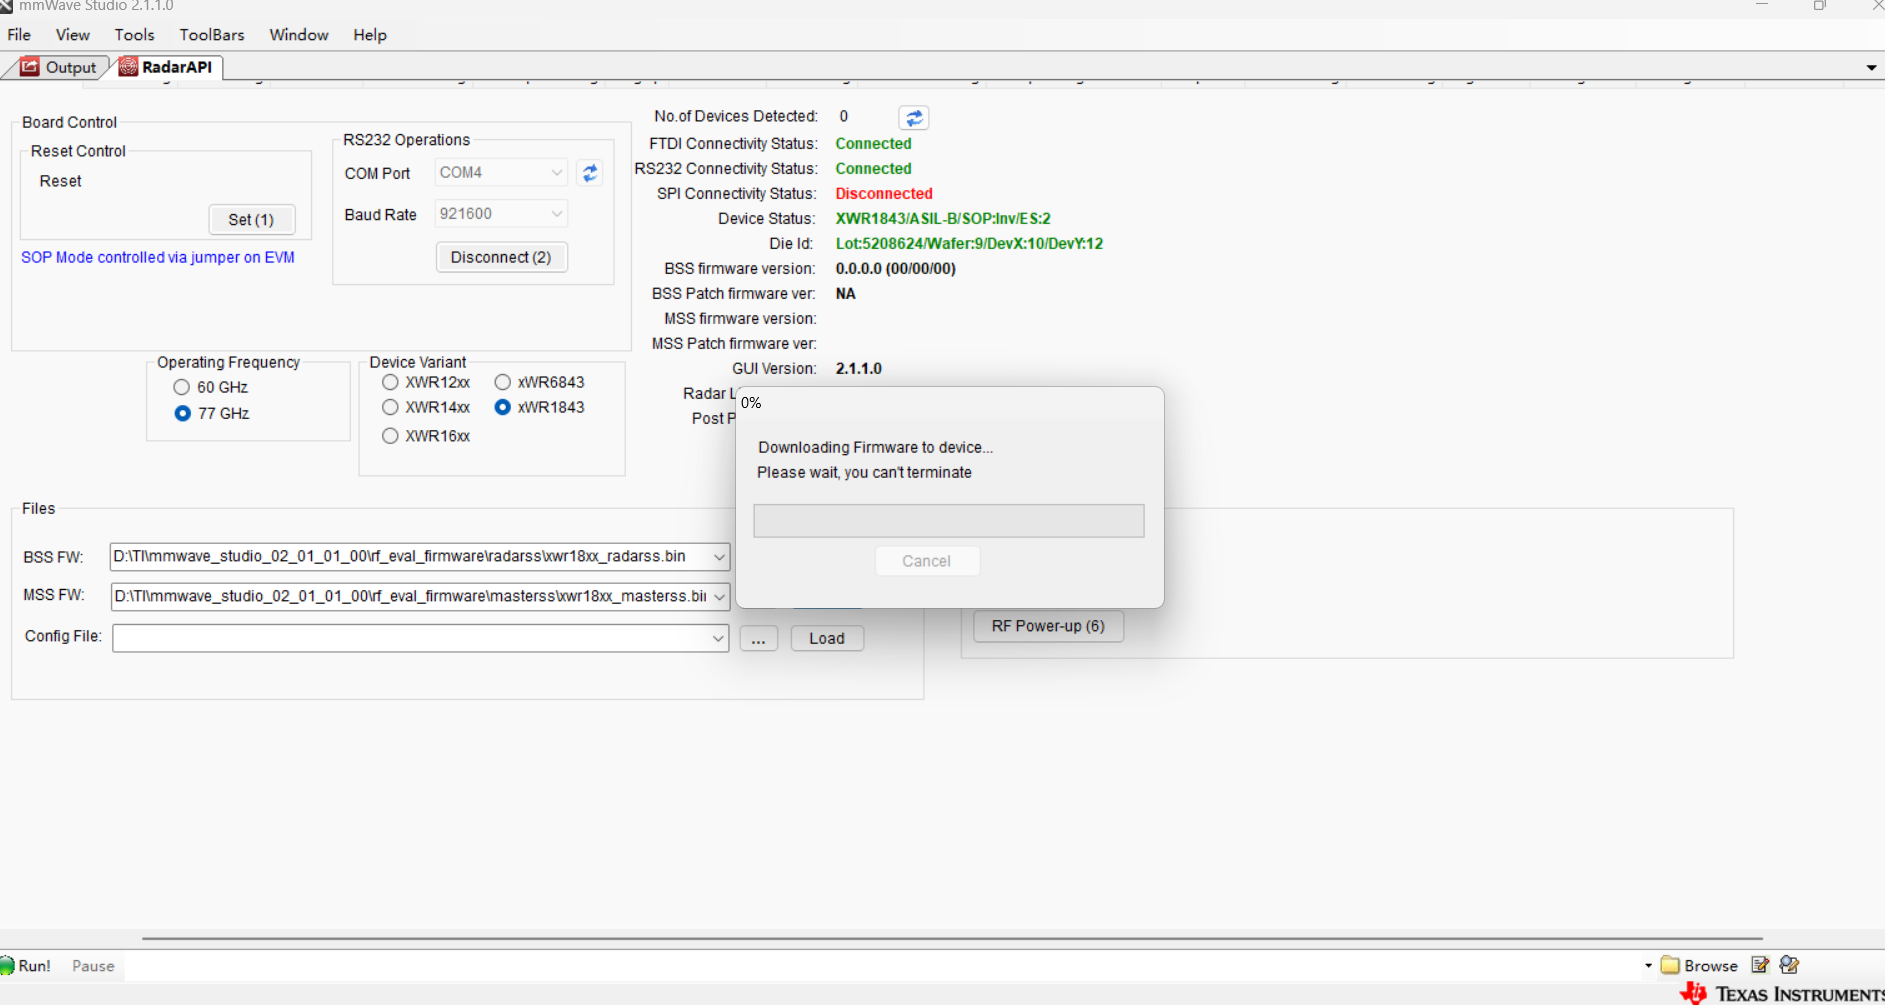Click the '...' config file browse button
Image resolution: width=1885 pixels, height=1005 pixels.
[759, 638]
